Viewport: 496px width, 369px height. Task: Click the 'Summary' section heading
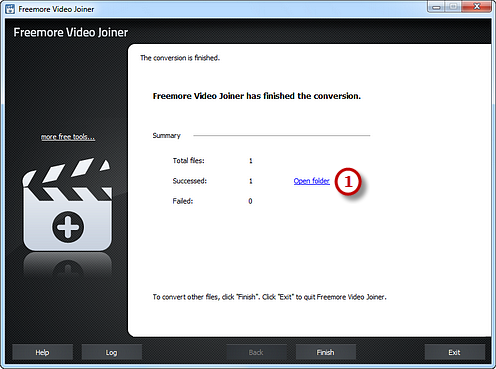pyautogui.click(x=166, y=136)
